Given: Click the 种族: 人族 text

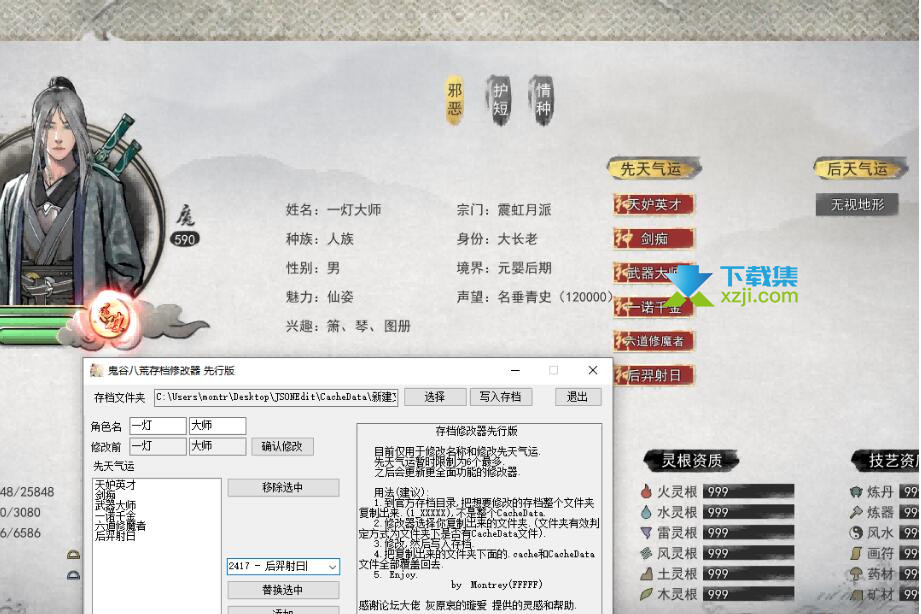Looking at the screenshot, I should point(320,239).
